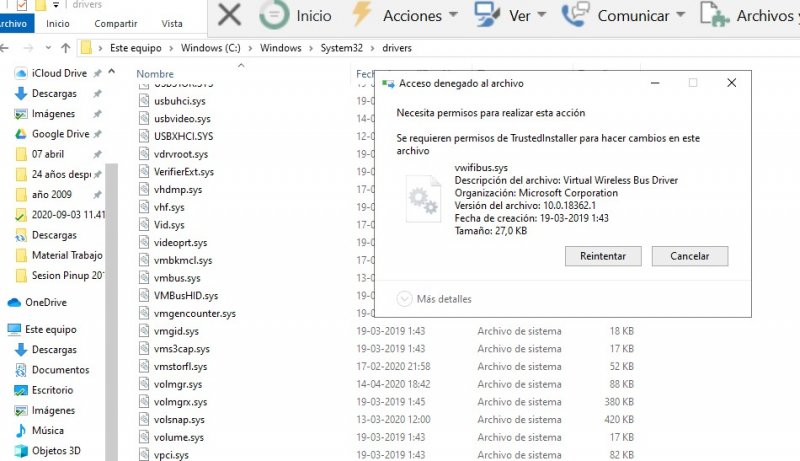Open Escritorio under Este equipo
The height and width of the screenshot is (461, 800).
tap(52, 390)
